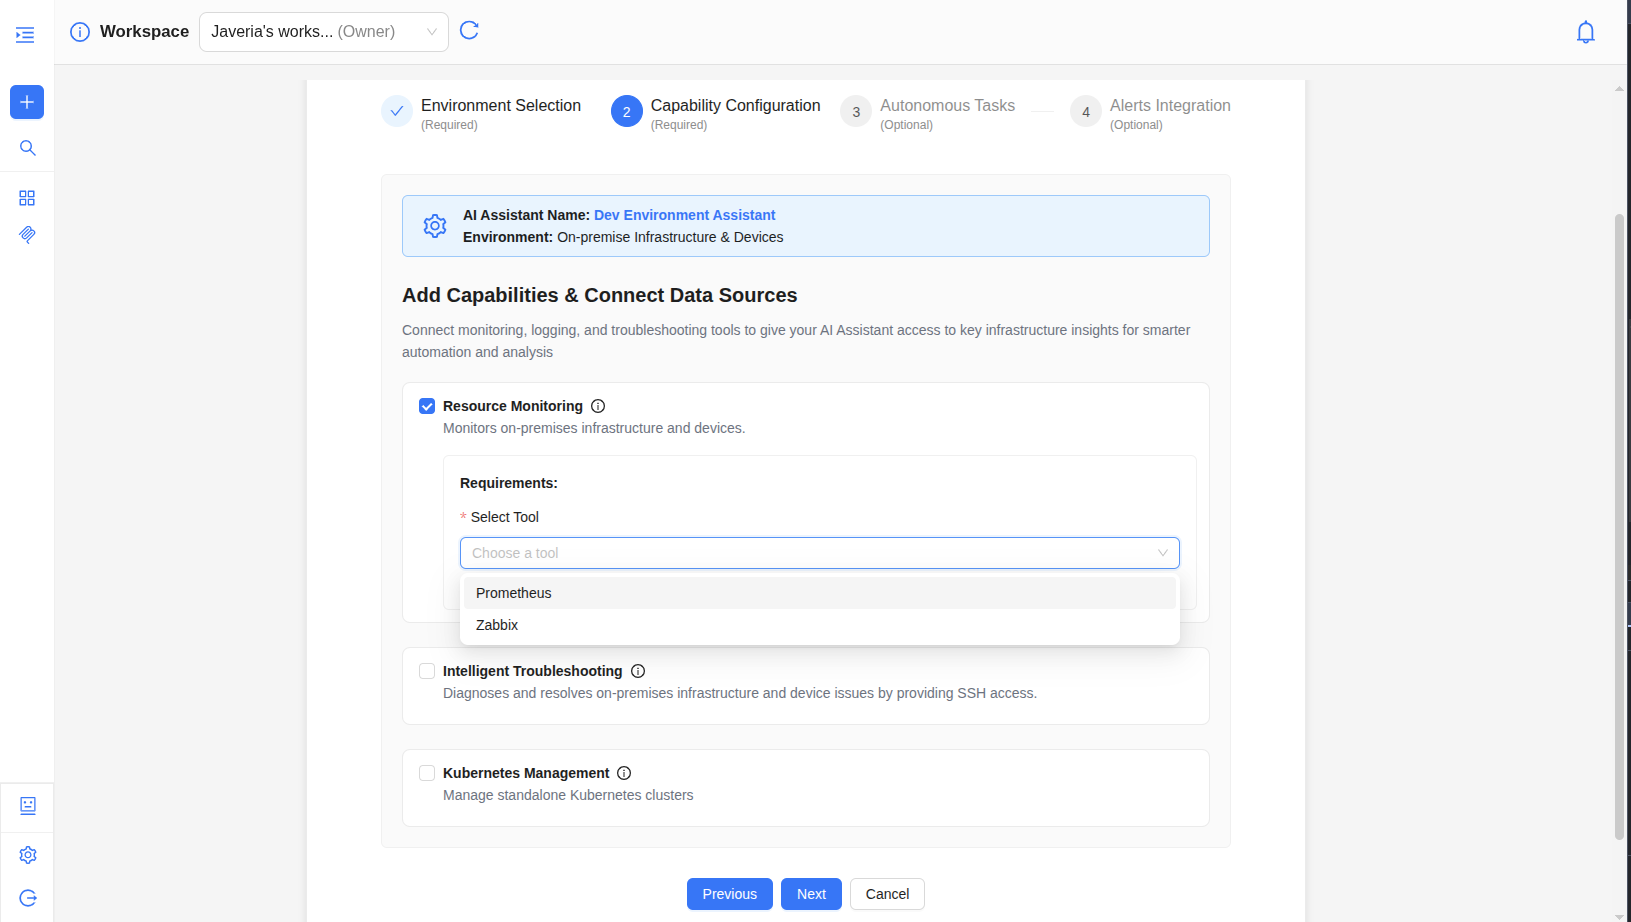Expand the sidebar menu icon
This screenshot has width=1631, height=922.
tap(25, 35)
